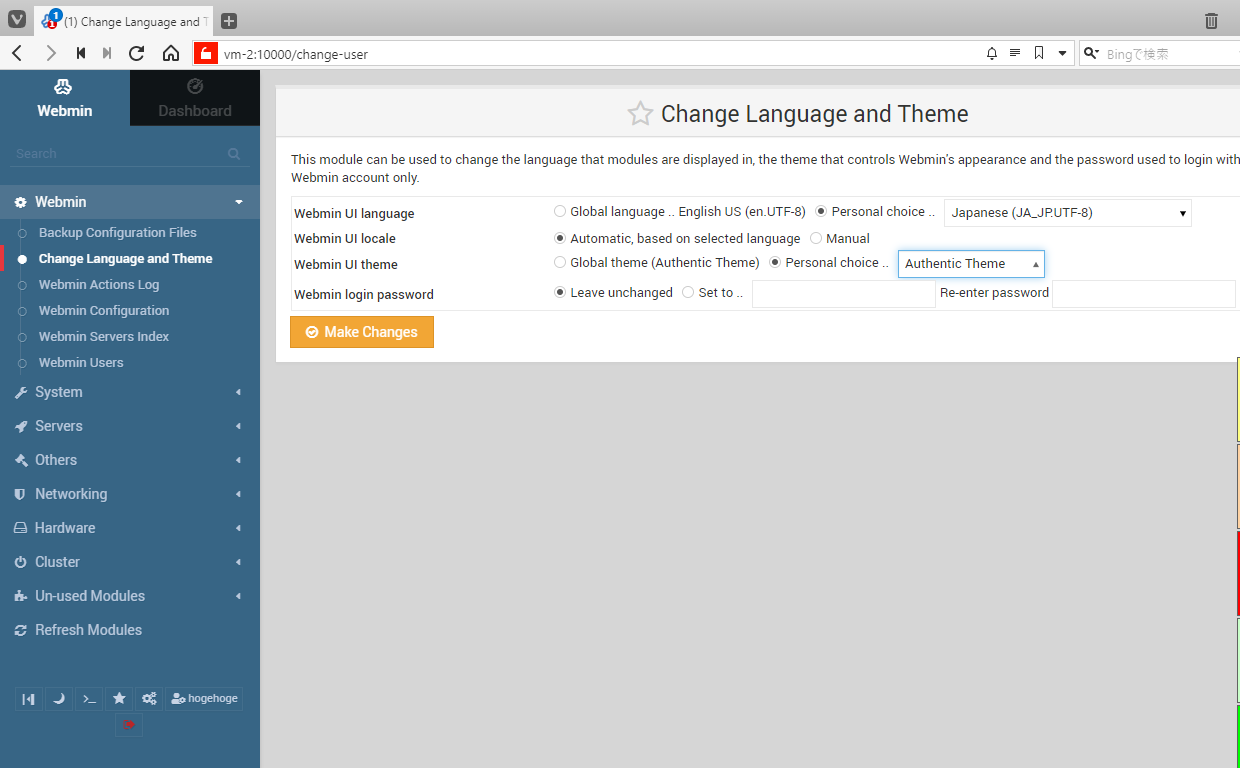Screen dimensions: 1240x768
Task: Select Automatic locale radio option
Action: pos(560,238)
